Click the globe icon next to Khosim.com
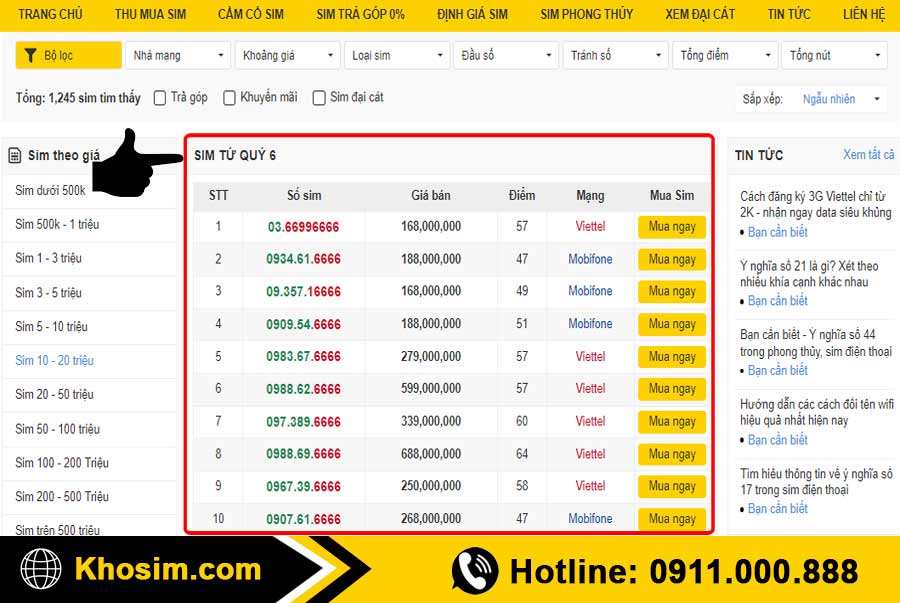 [41, 570]
